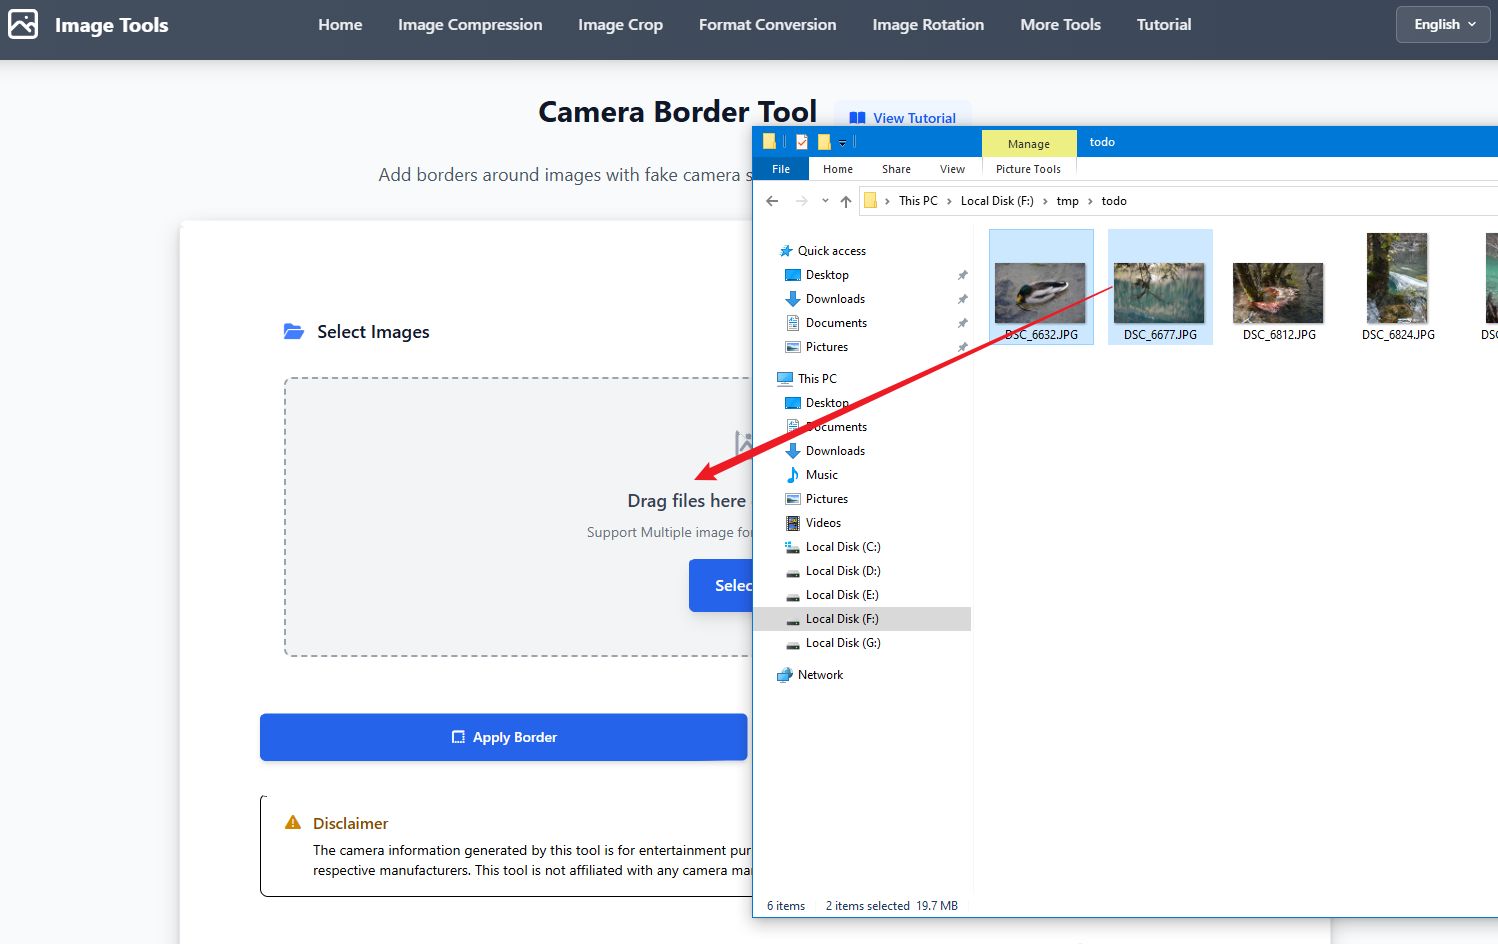Open Format Conversion page
The image size is (1498, 944).
tap(767, 25)
